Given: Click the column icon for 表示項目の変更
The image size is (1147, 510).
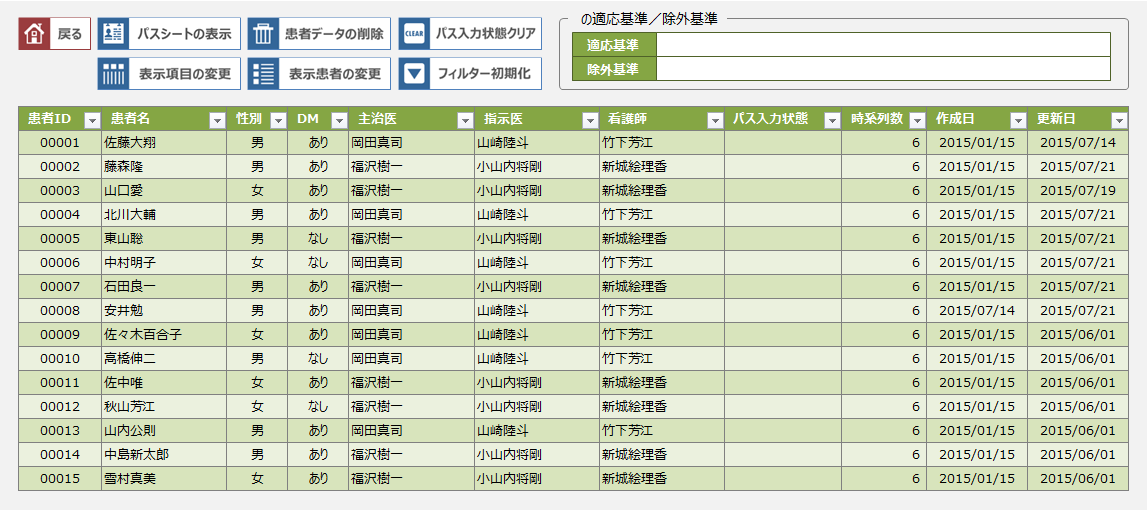Looking at the screenshot, I should [x=114, y=74].
